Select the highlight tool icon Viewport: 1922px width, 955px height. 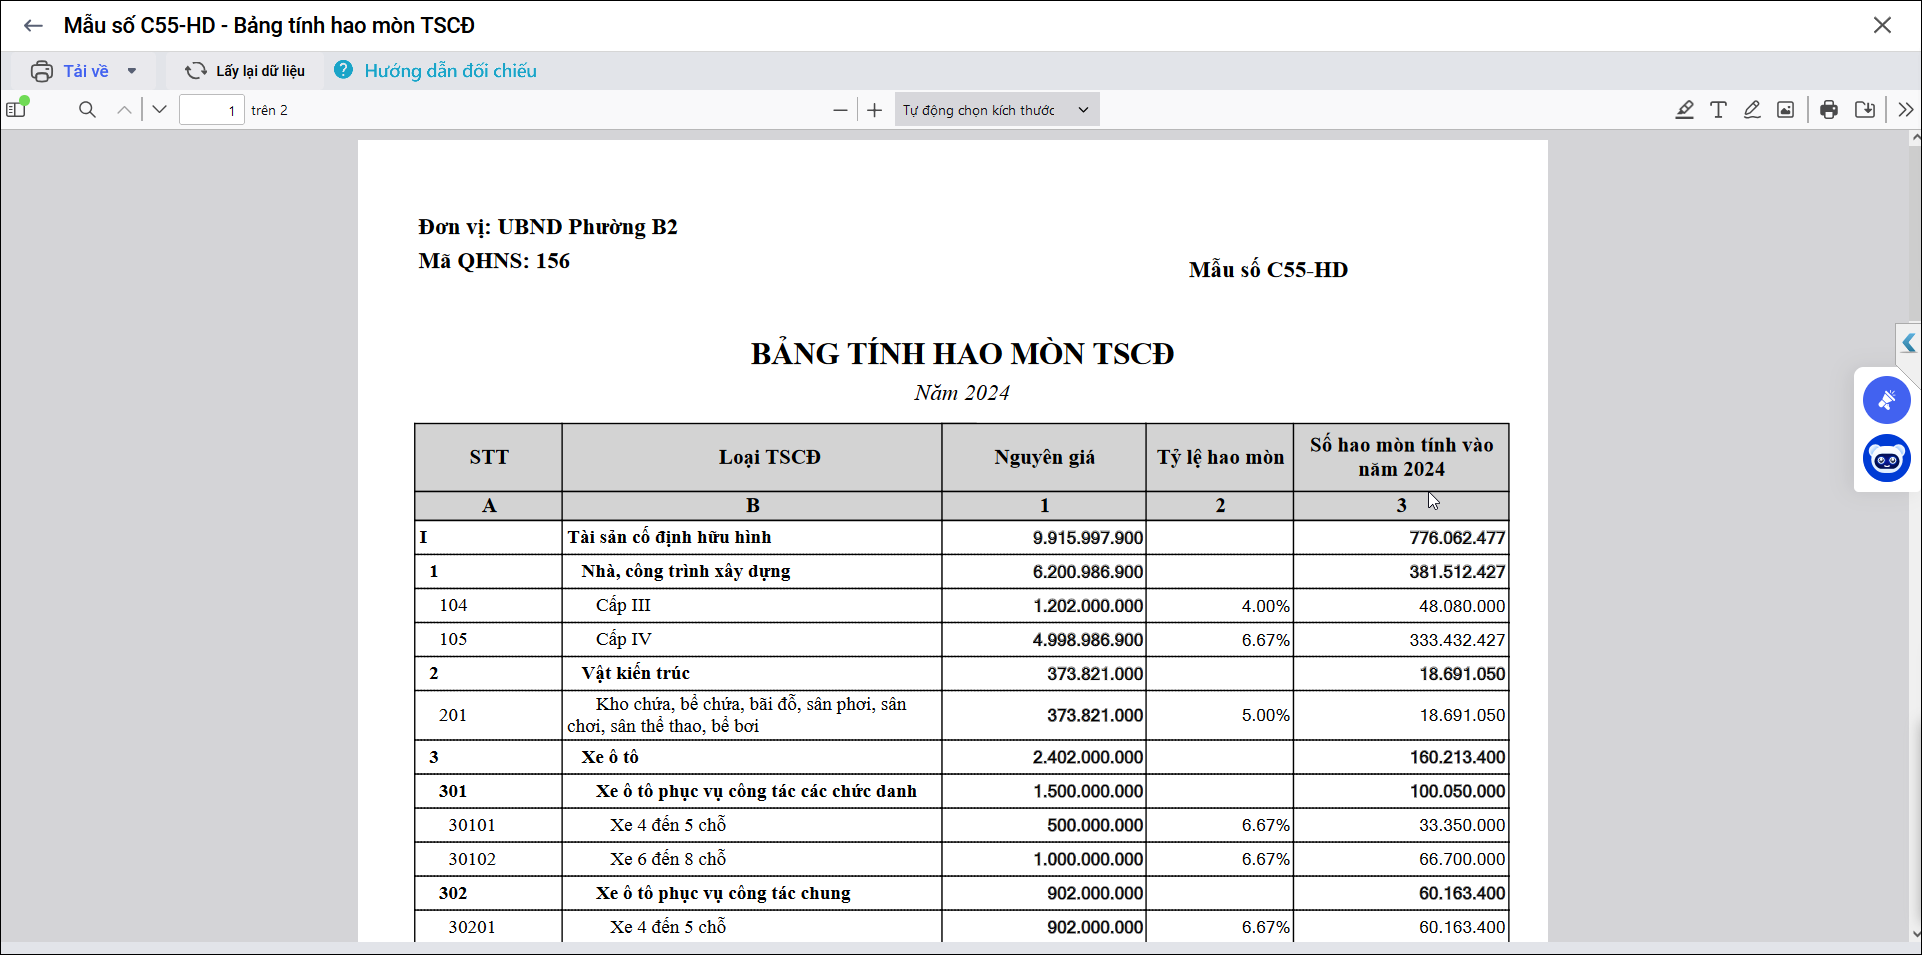1685,110
